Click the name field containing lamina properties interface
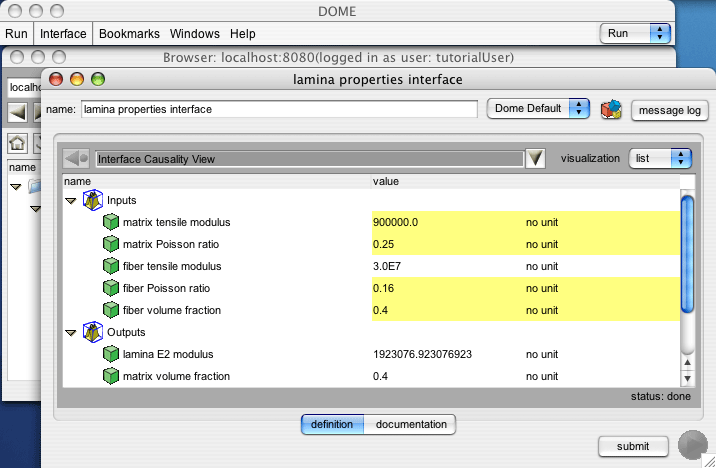716x468 pixels. [x=279, y=109]
